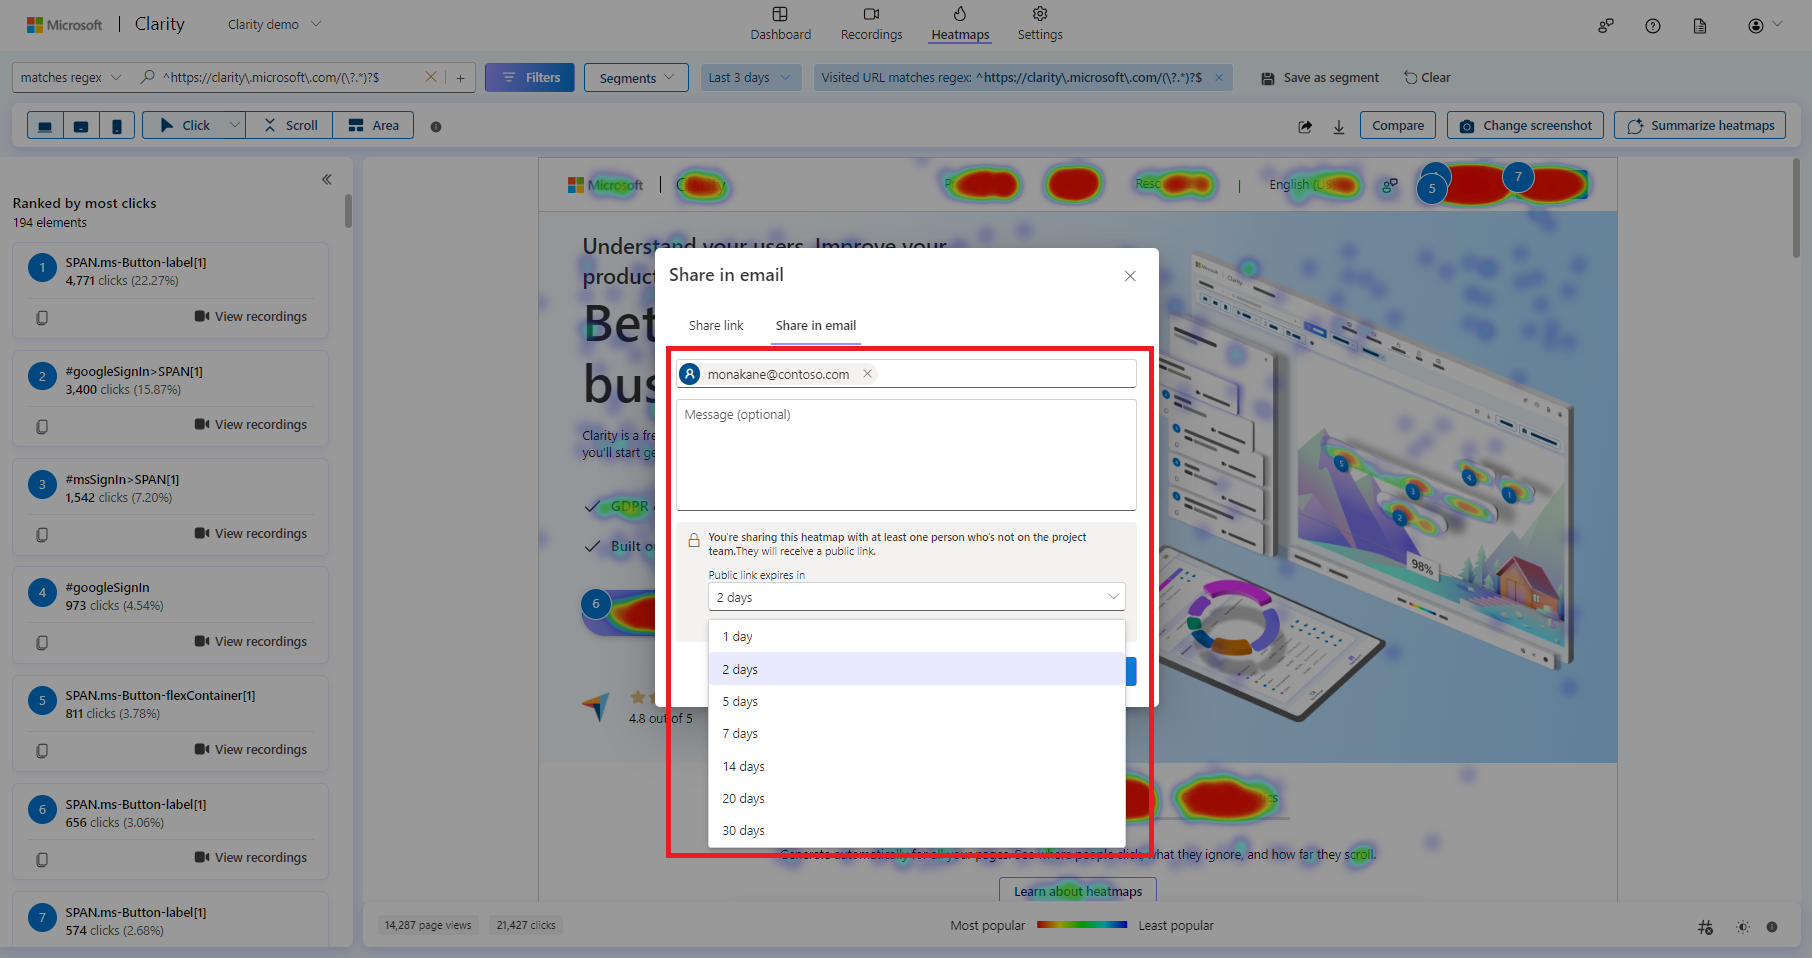This screenshot has width=1812, height=958.
Task: Clear all filters with the Clear button
Action: (x=1427, y=77)
